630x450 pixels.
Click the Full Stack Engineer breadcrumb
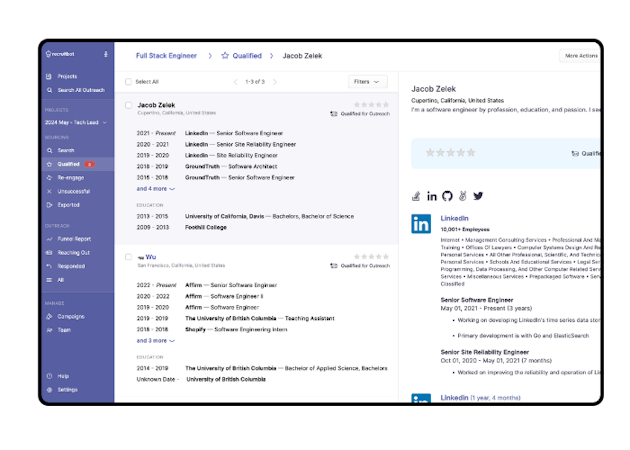click(166, 56)
